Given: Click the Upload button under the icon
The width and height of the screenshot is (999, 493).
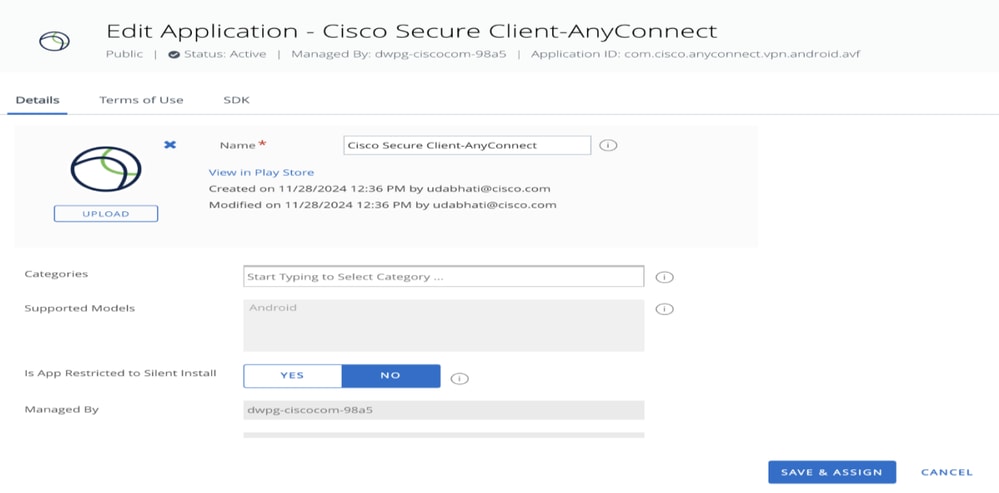Looking at the screenshot, I should 105,214.
